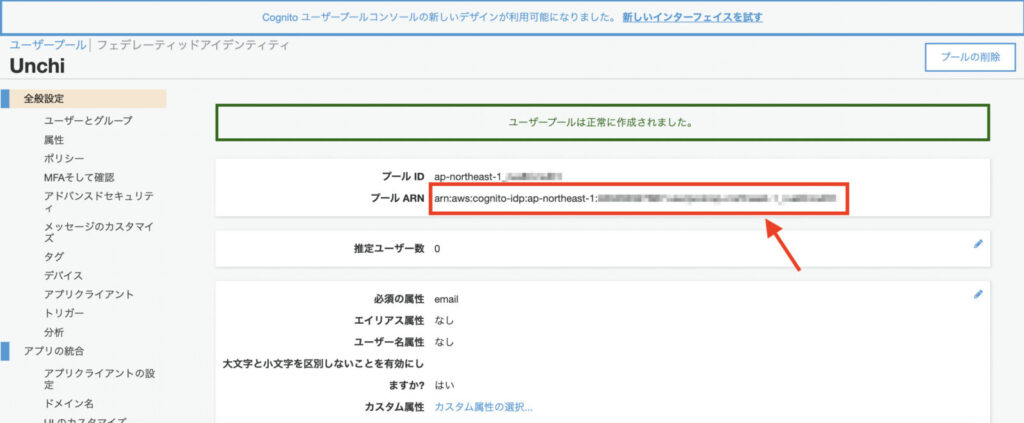The width and height of the screenshot is (1024, 423).
Task: Click the Unchi pool name heading
Action: [x=37, y=65]
